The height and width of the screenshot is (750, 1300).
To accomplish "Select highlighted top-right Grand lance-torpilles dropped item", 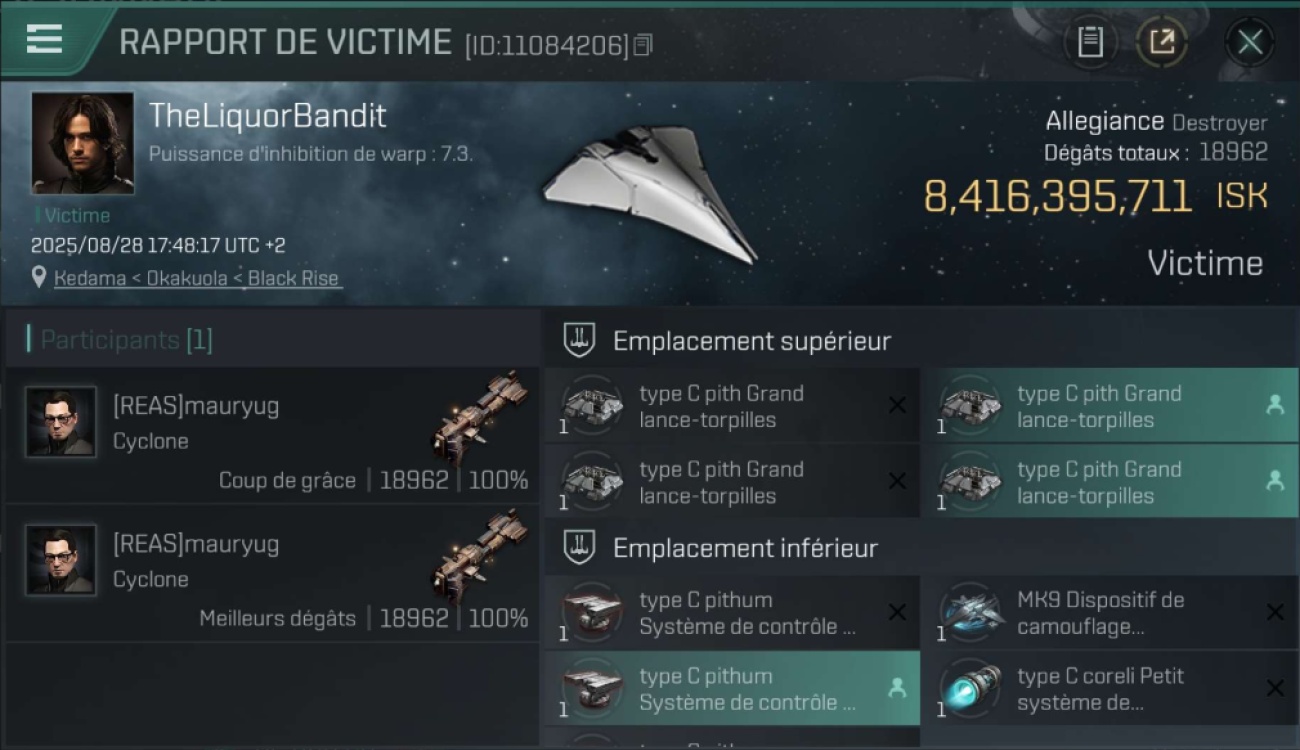I will point(1110,405).
